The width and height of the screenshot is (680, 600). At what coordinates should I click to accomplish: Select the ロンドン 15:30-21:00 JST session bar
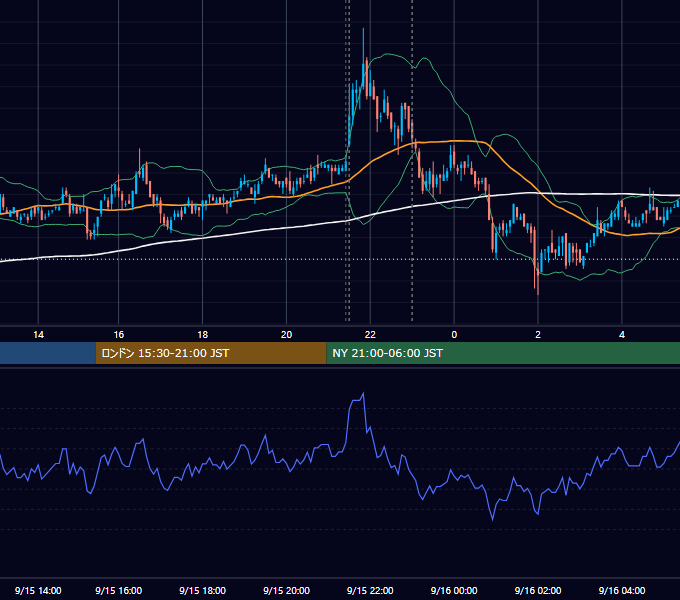[x=211, y=353]
